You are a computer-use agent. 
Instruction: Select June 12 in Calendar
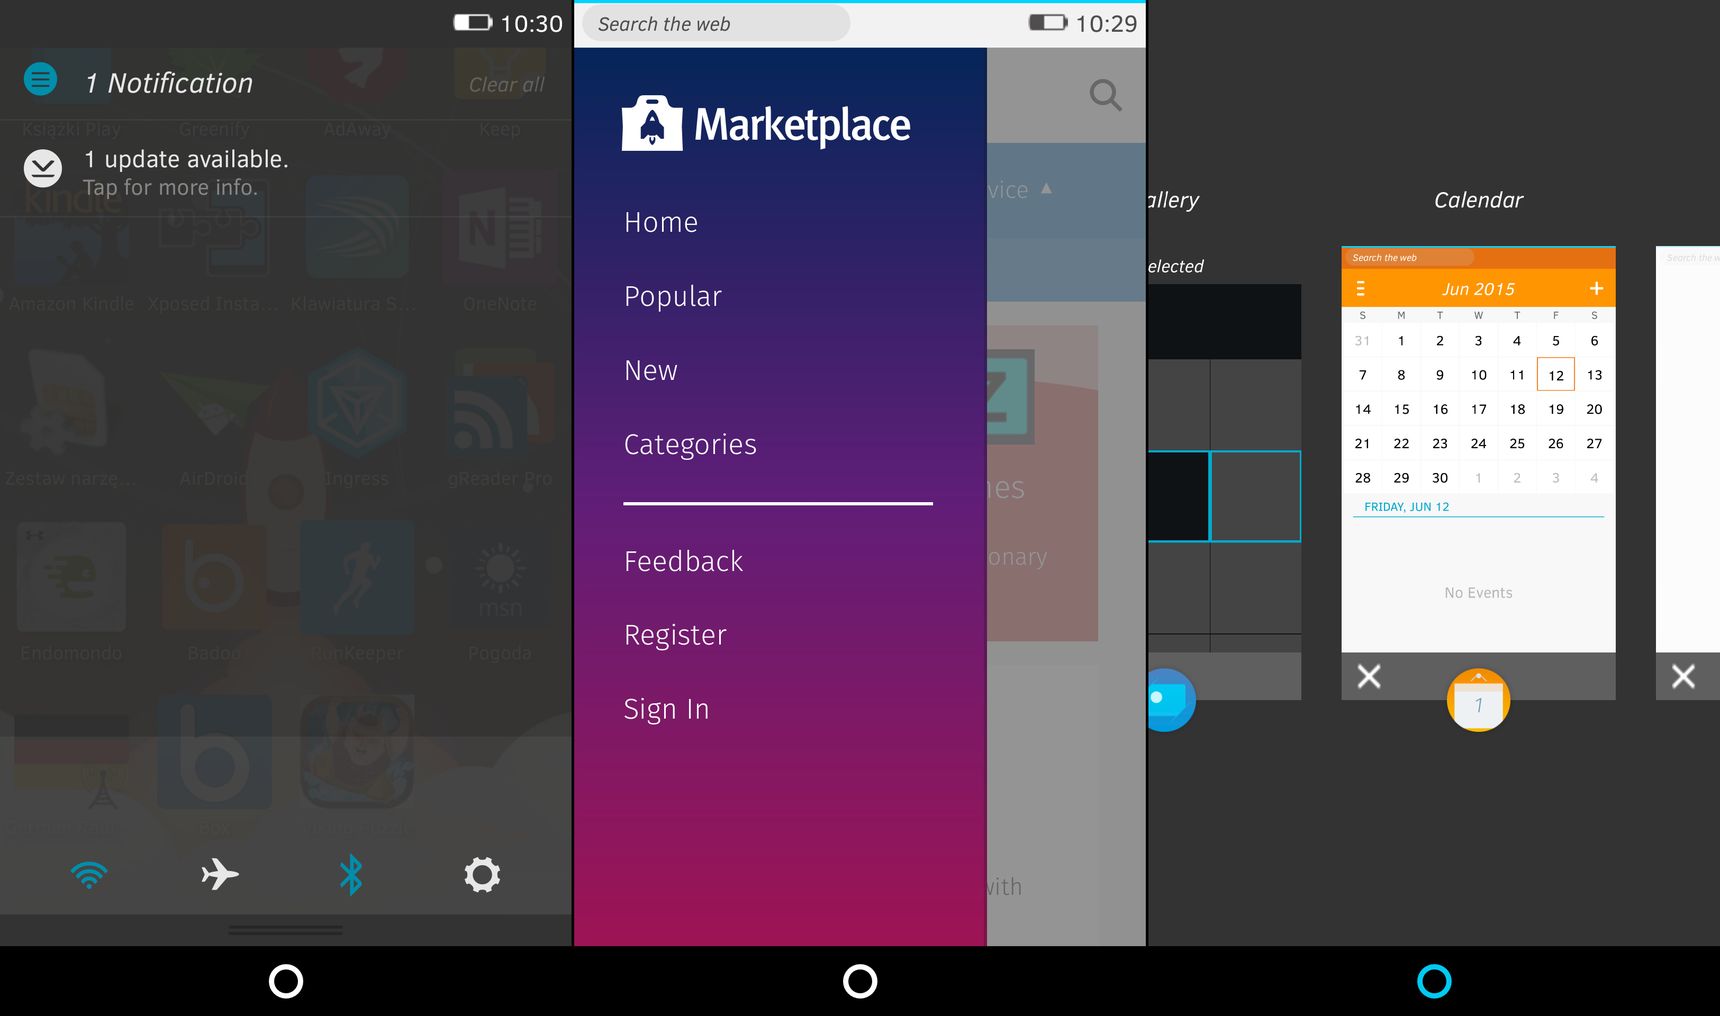click(x=1556, y=375)
